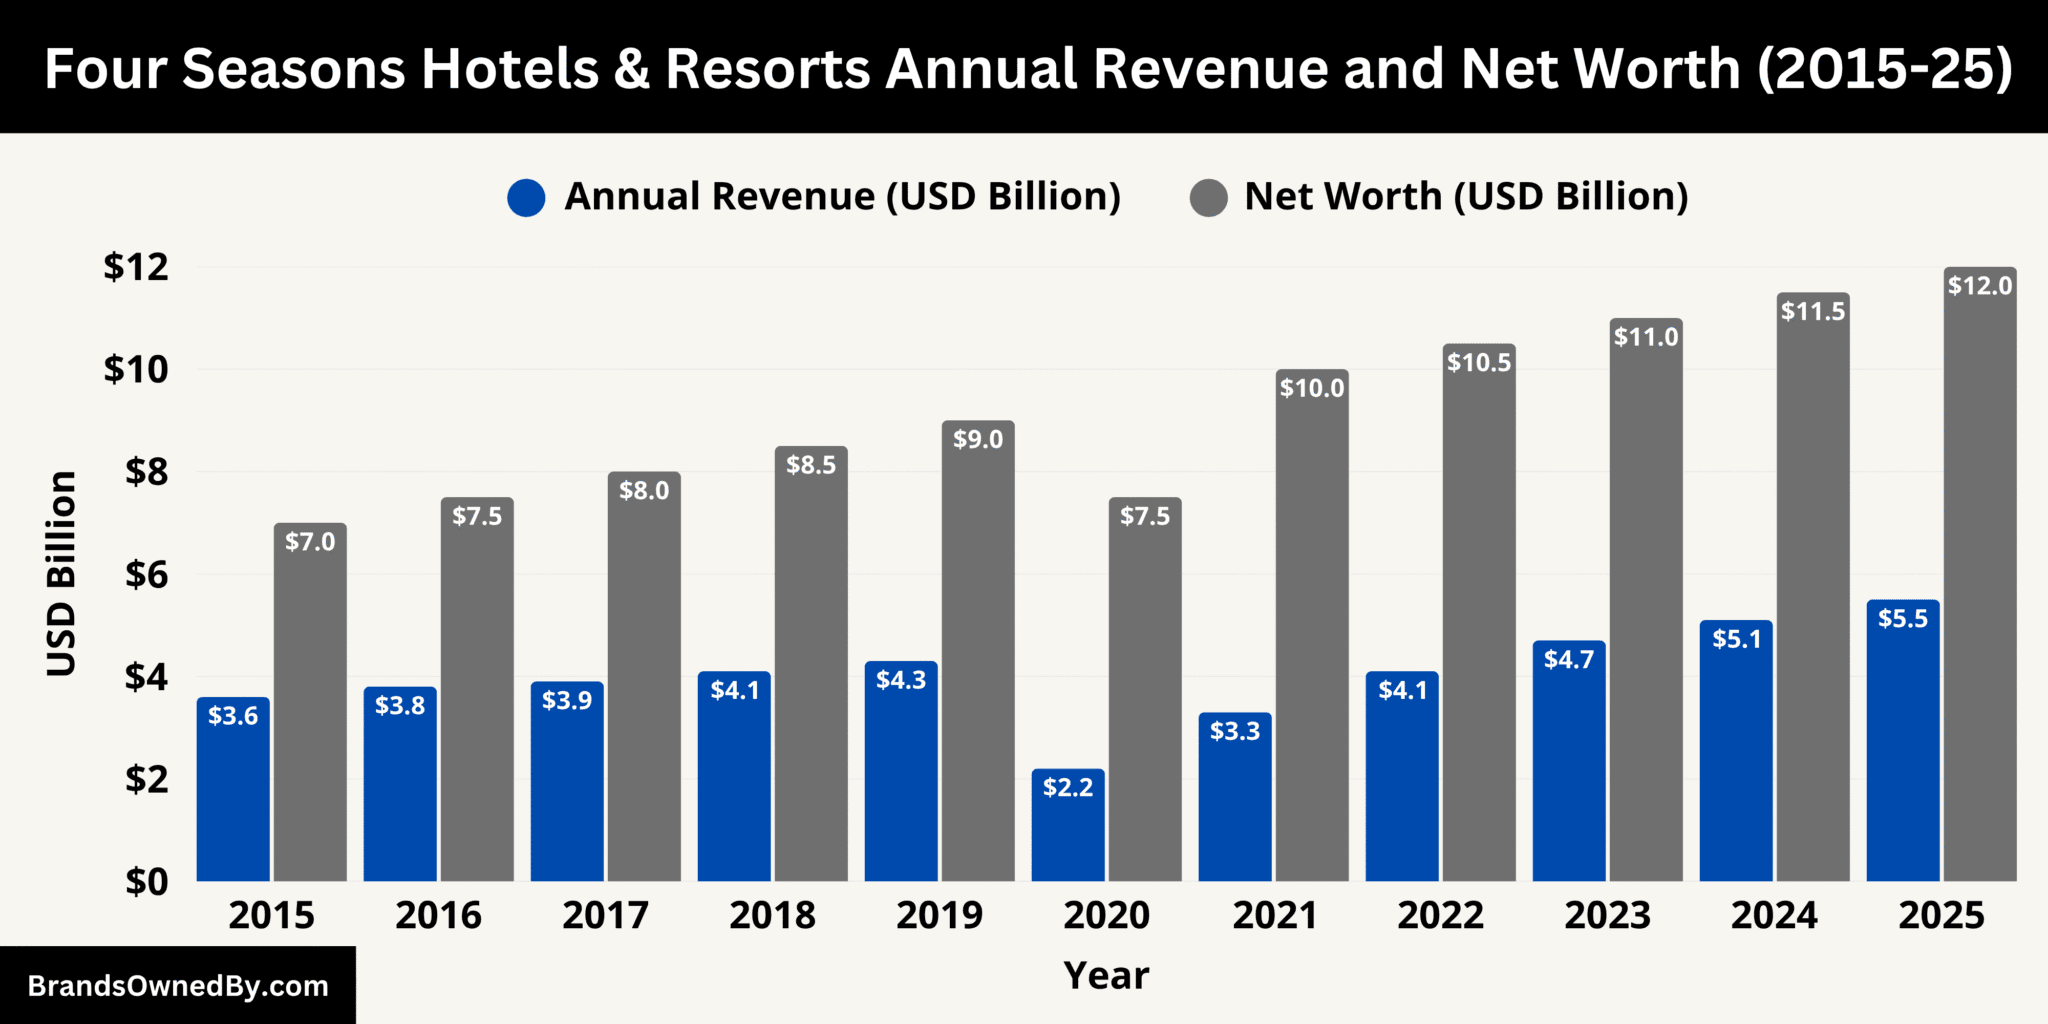The width and height of the screenshot is (2048, 1024).
Task: Click the 2022 revenue label "$4.1"
Action: [x=1403, y=690]
